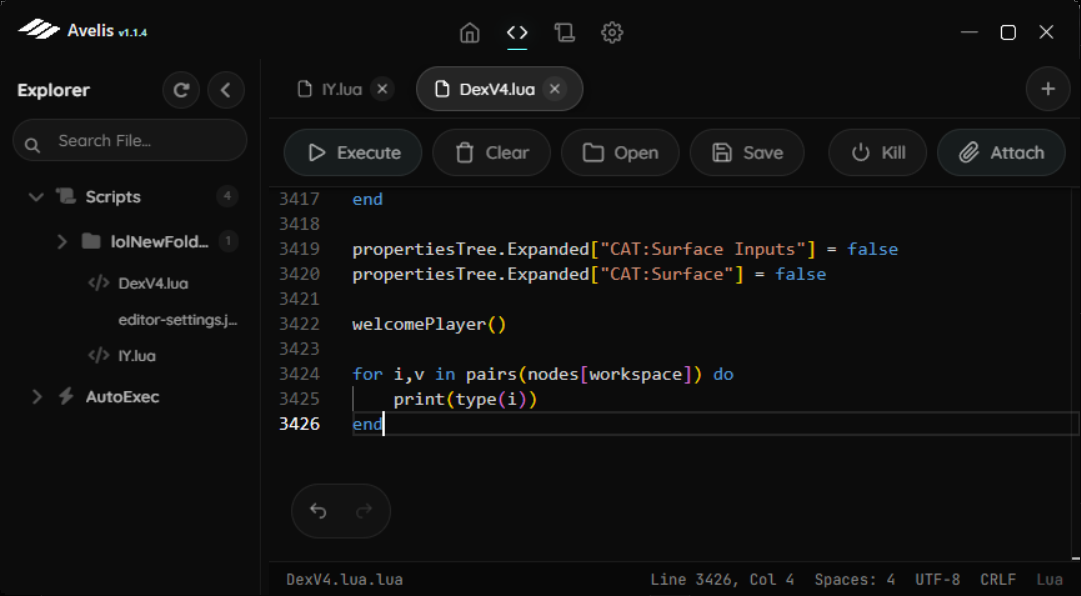This screenshot has width=1081, height=596.
Task: Focus the Search File input
Action: (130, 141)
